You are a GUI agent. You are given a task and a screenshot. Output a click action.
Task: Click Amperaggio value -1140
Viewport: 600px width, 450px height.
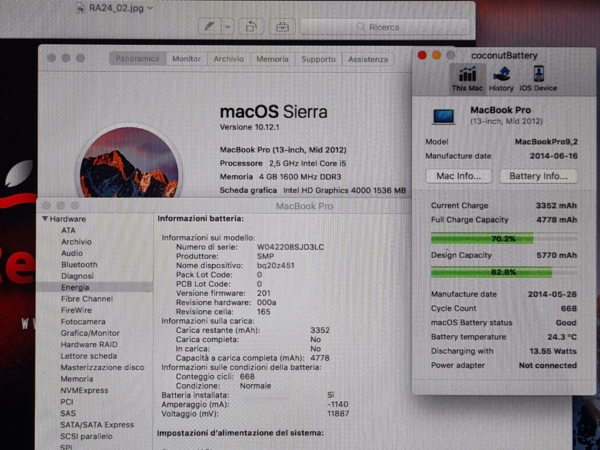tap(338, 404)
